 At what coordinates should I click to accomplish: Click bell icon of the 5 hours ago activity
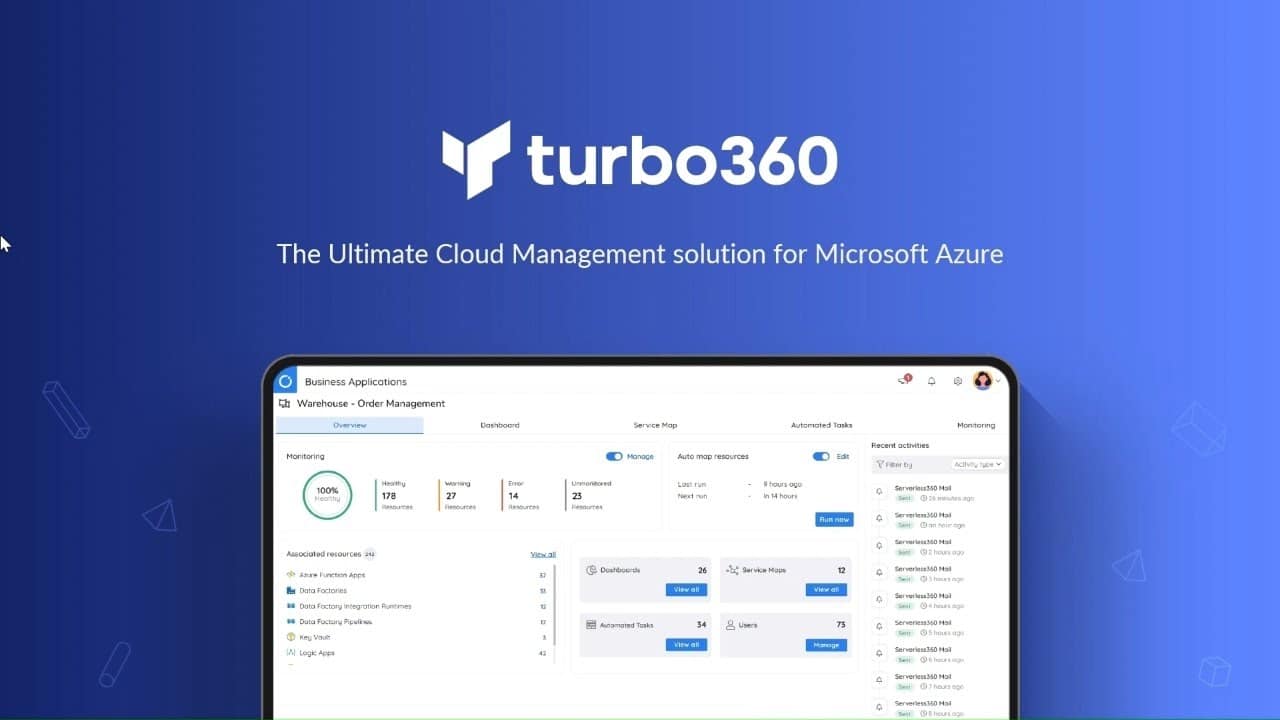coord(879,627)
